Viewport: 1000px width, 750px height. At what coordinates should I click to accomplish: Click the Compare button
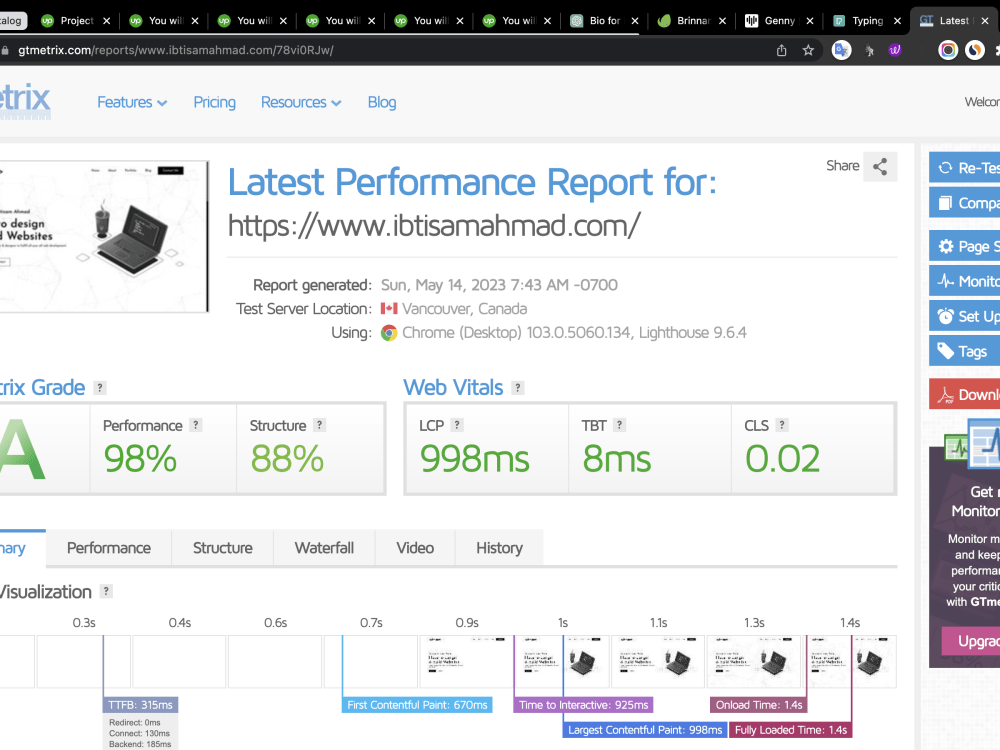pyautogui.click(x=964, y=203)
